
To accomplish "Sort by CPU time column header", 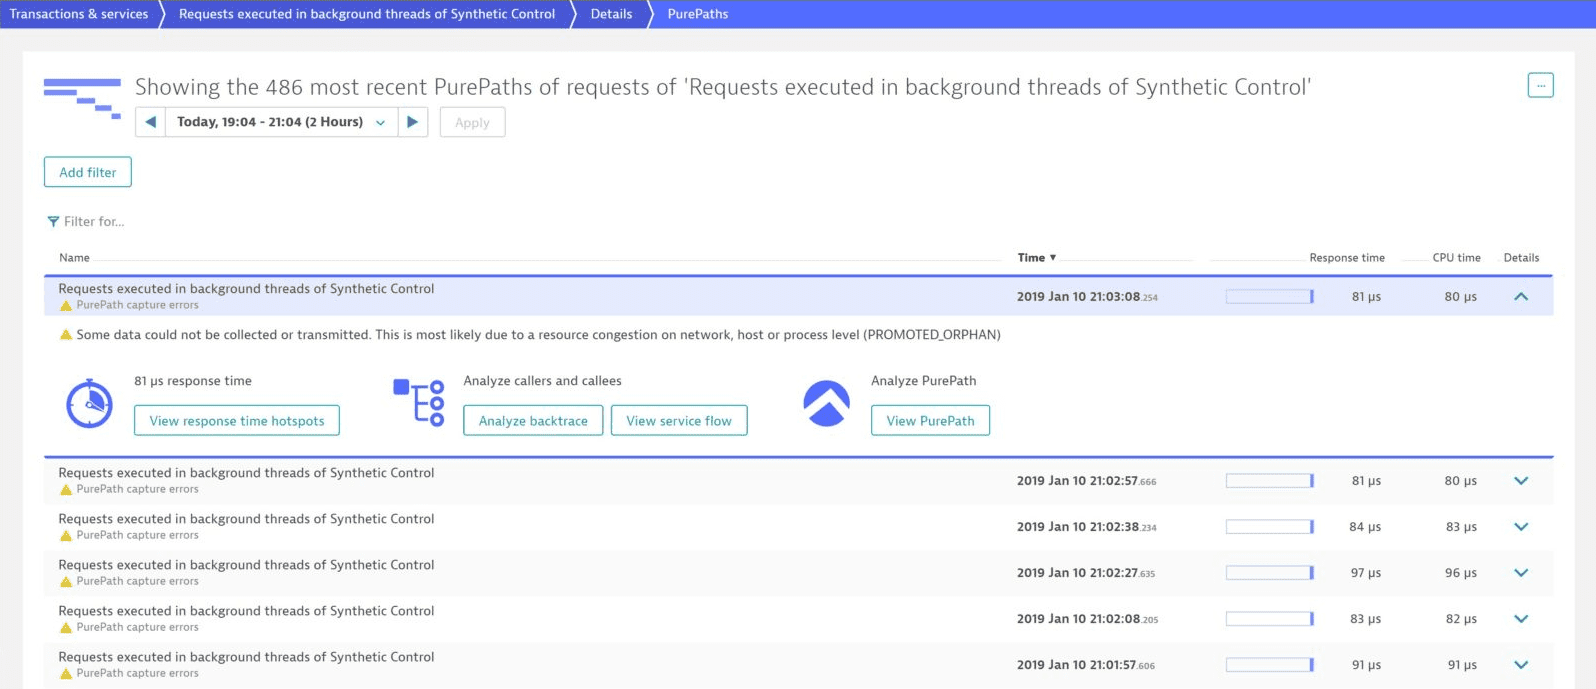I will [1456, 258].
